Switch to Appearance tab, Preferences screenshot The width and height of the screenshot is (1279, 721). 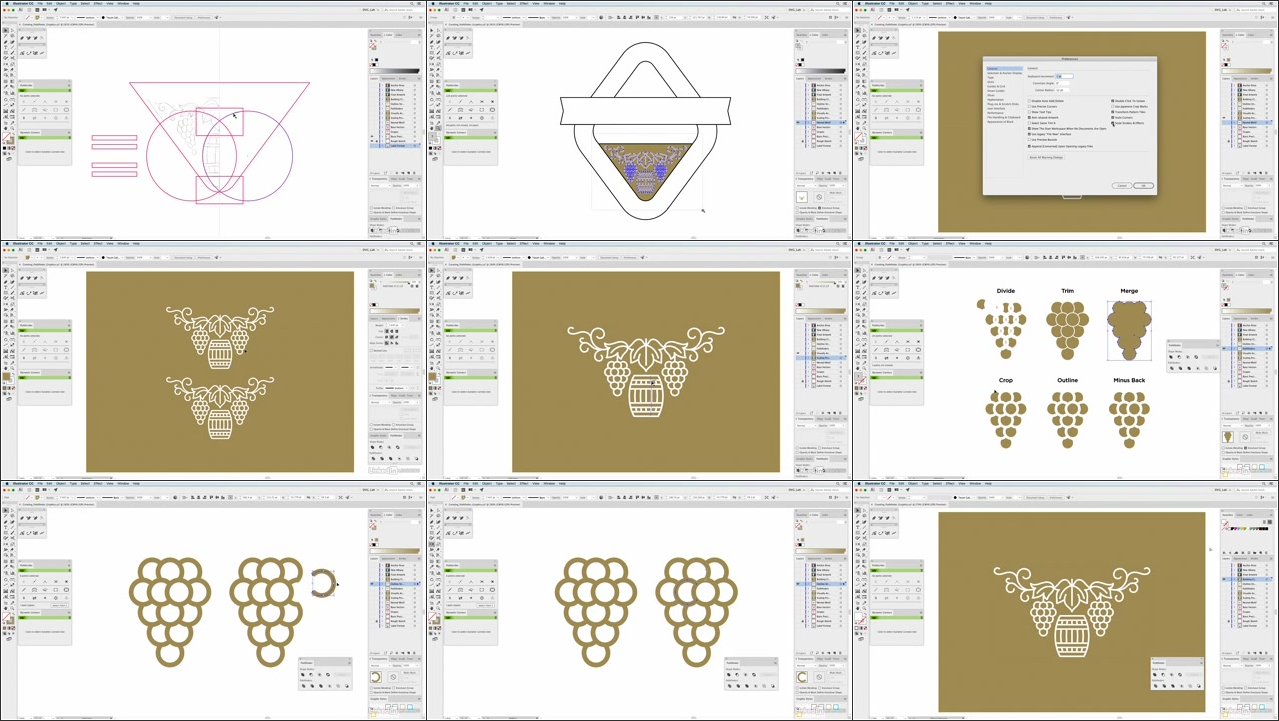click(1240, 79)
